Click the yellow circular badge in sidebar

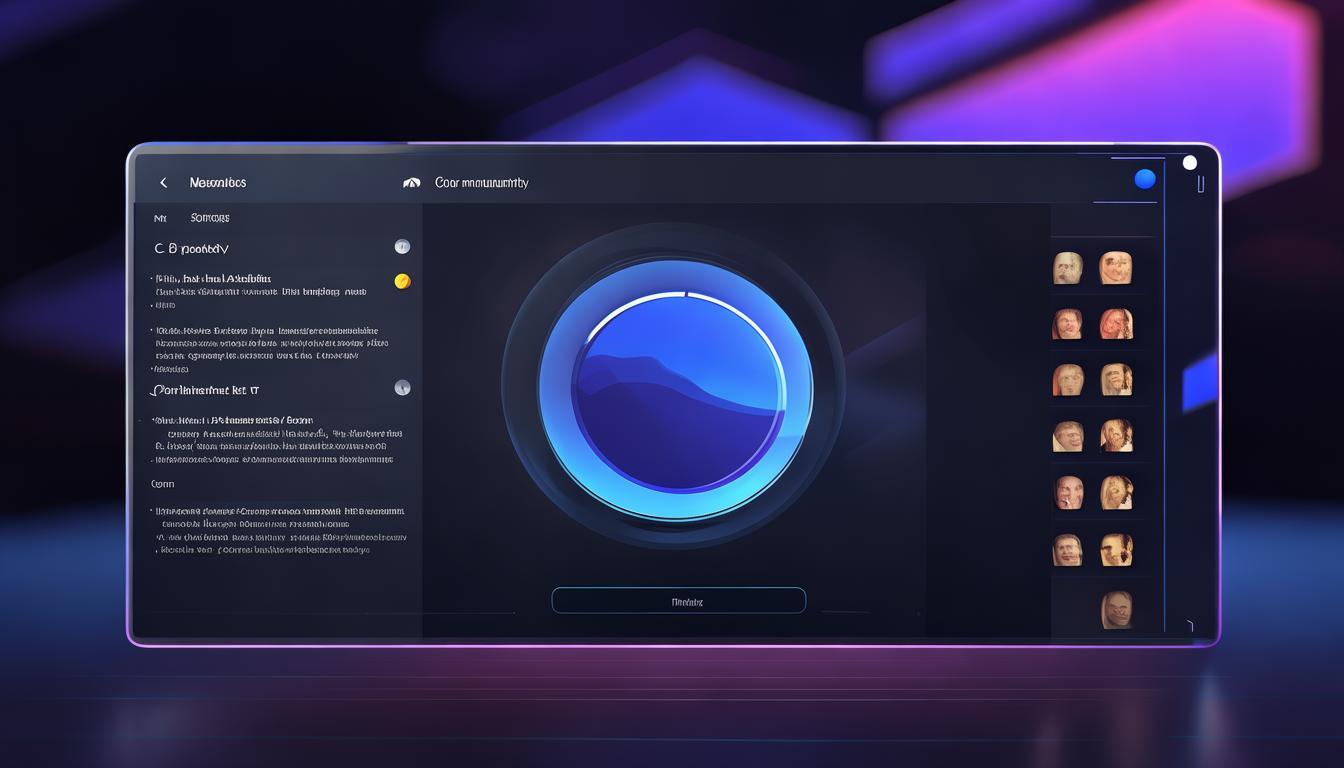[x=402, y=281]
